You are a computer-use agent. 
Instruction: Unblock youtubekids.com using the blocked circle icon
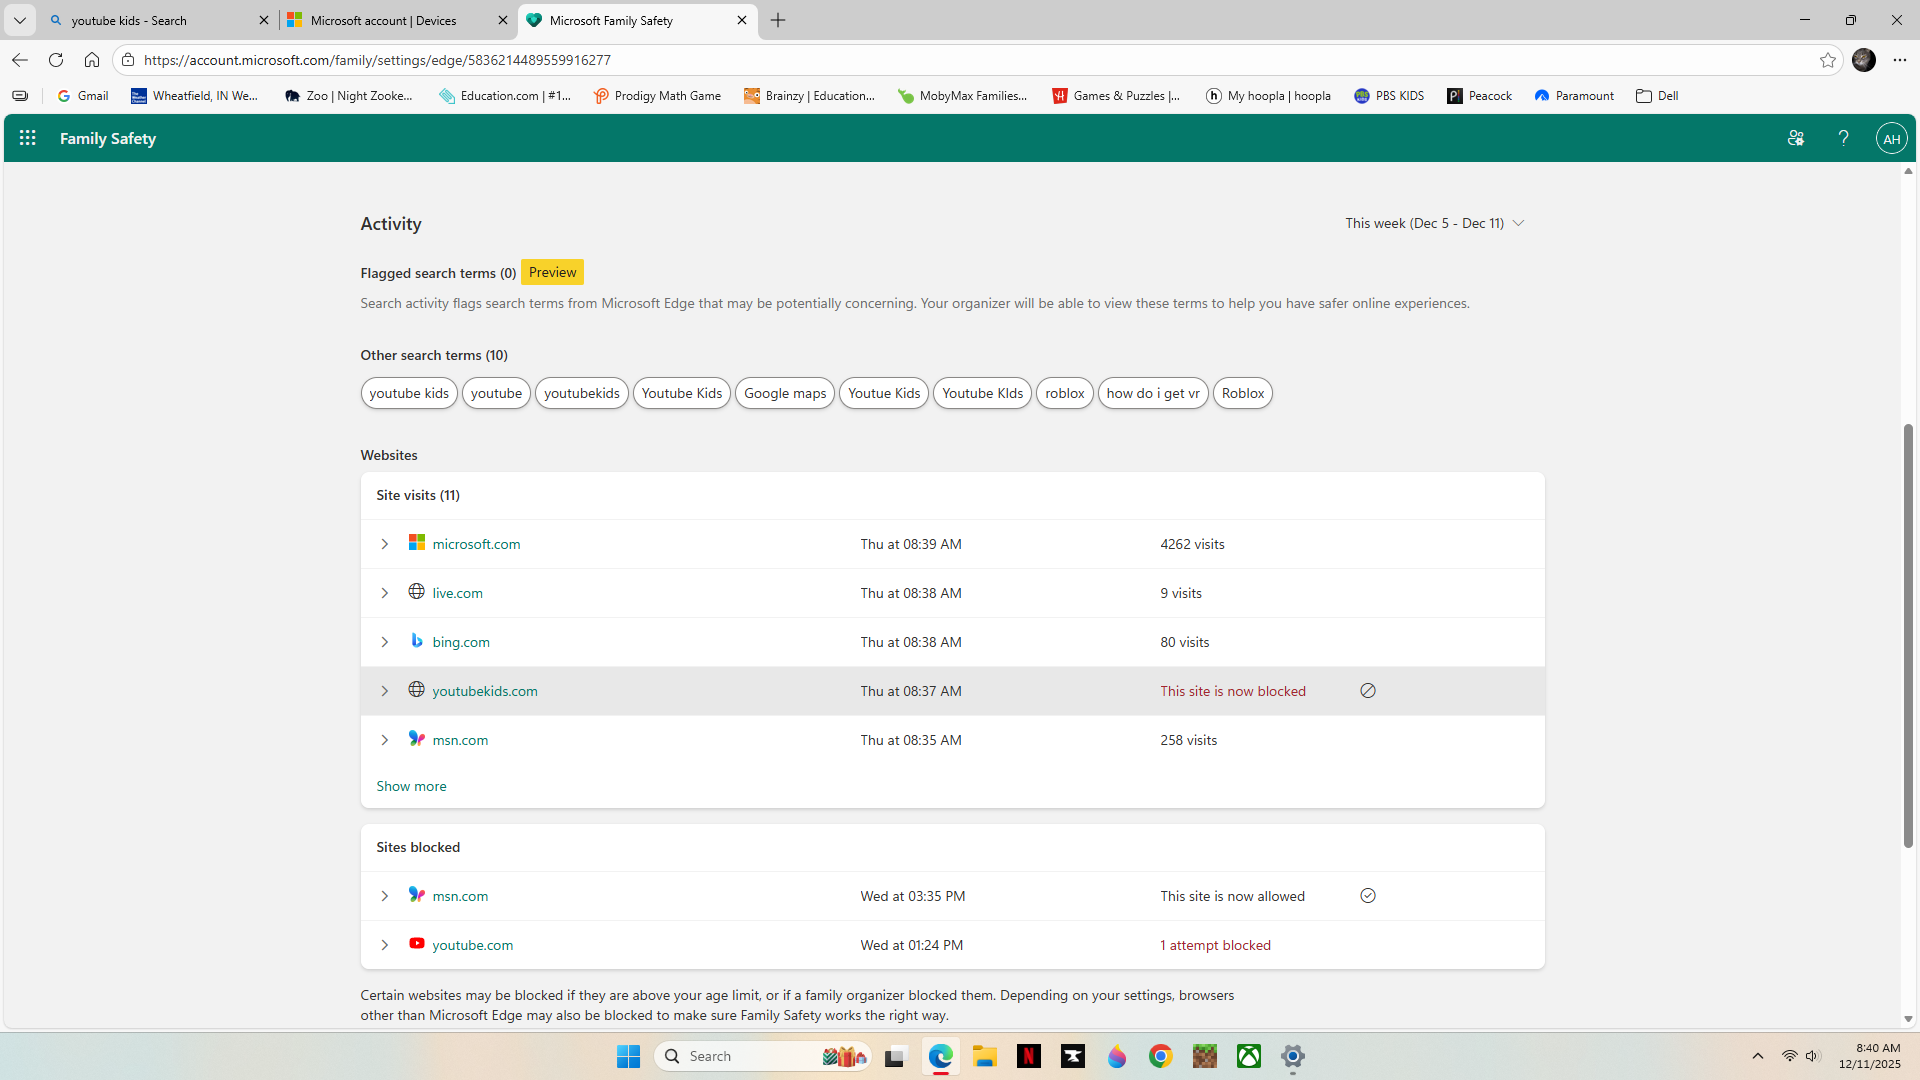(1368, 691)
